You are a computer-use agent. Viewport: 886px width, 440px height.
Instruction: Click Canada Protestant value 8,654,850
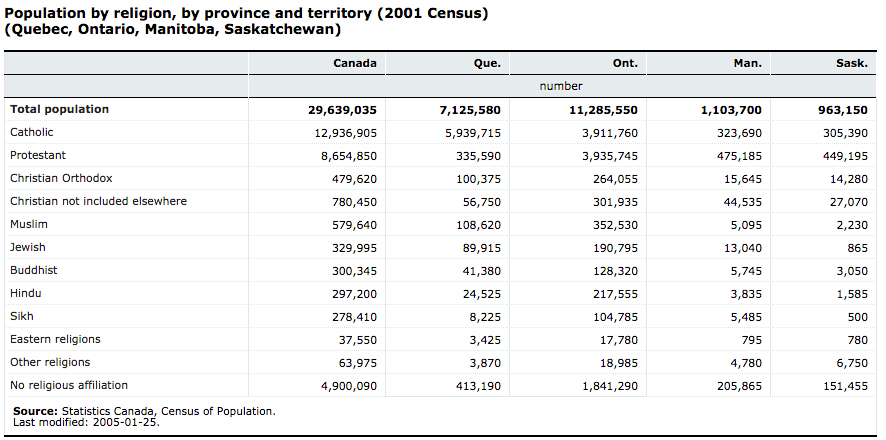point(349,156)
